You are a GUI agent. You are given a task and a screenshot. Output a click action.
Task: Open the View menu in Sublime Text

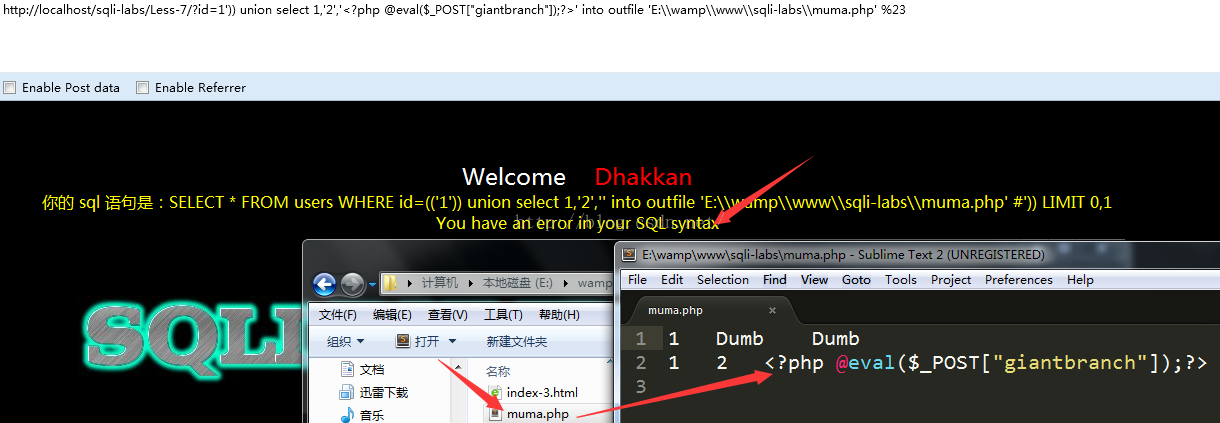(814, 280)
